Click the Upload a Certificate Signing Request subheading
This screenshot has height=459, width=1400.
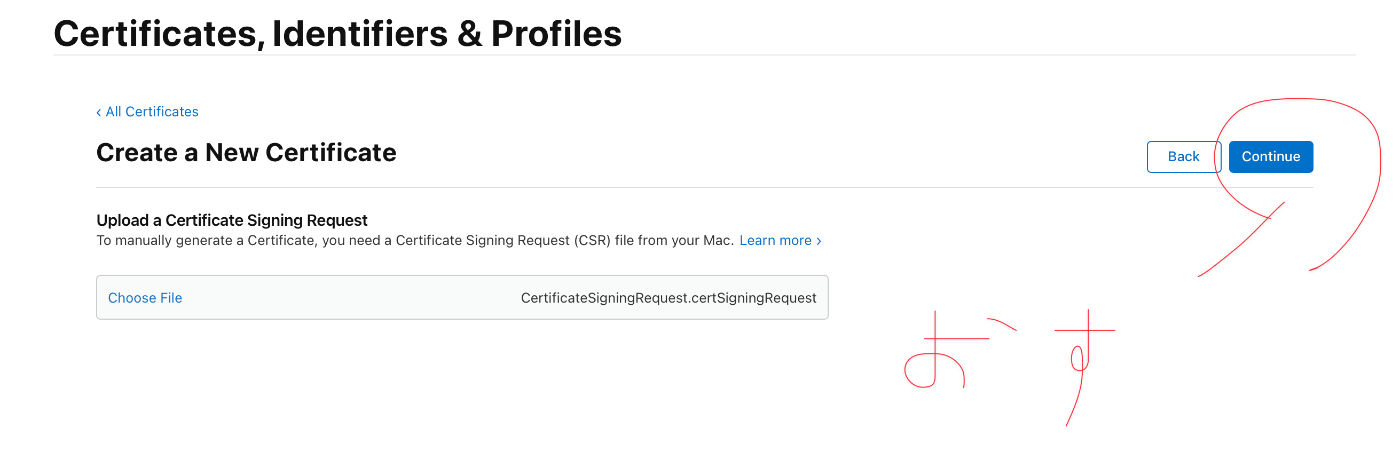tap(232, 220)
